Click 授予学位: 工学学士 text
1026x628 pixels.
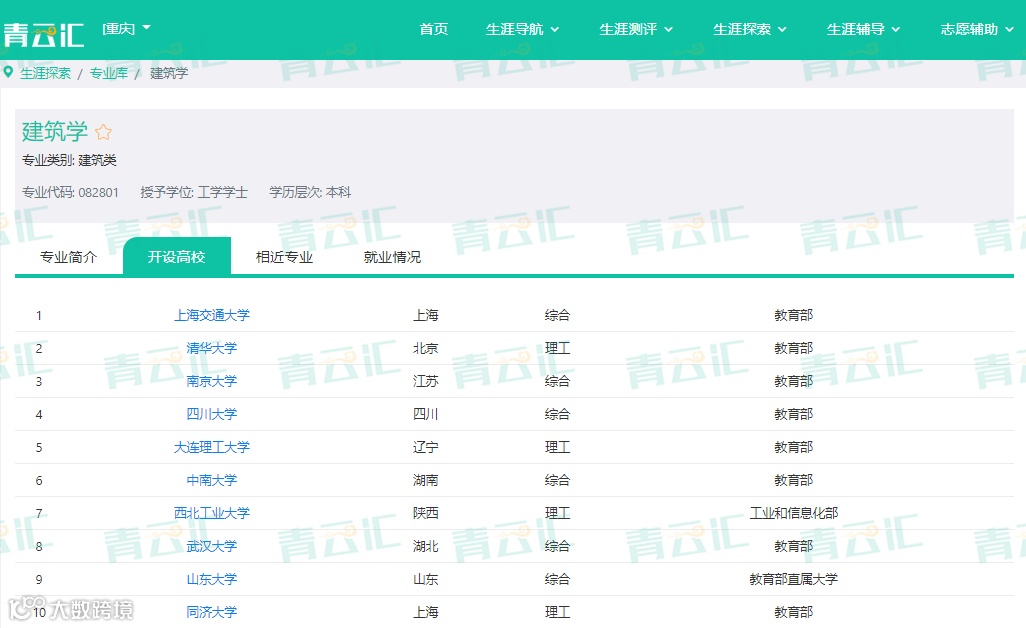[x=194, y=192]
